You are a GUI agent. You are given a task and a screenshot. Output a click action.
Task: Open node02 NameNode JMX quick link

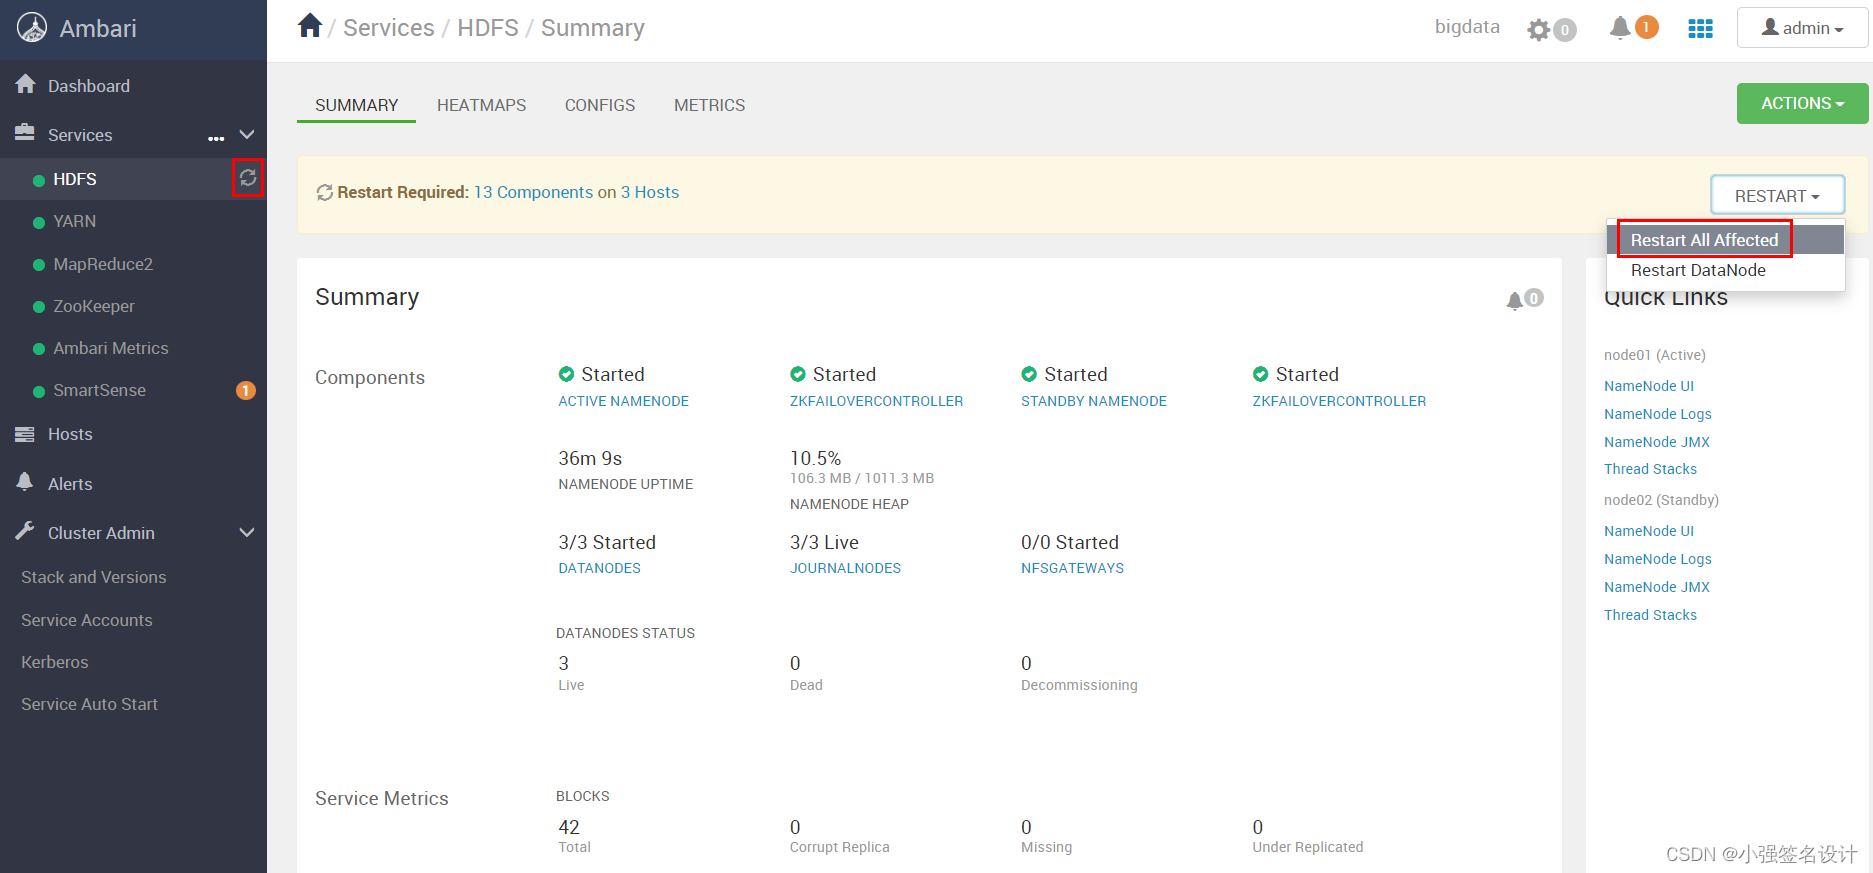coord(1657,587)
